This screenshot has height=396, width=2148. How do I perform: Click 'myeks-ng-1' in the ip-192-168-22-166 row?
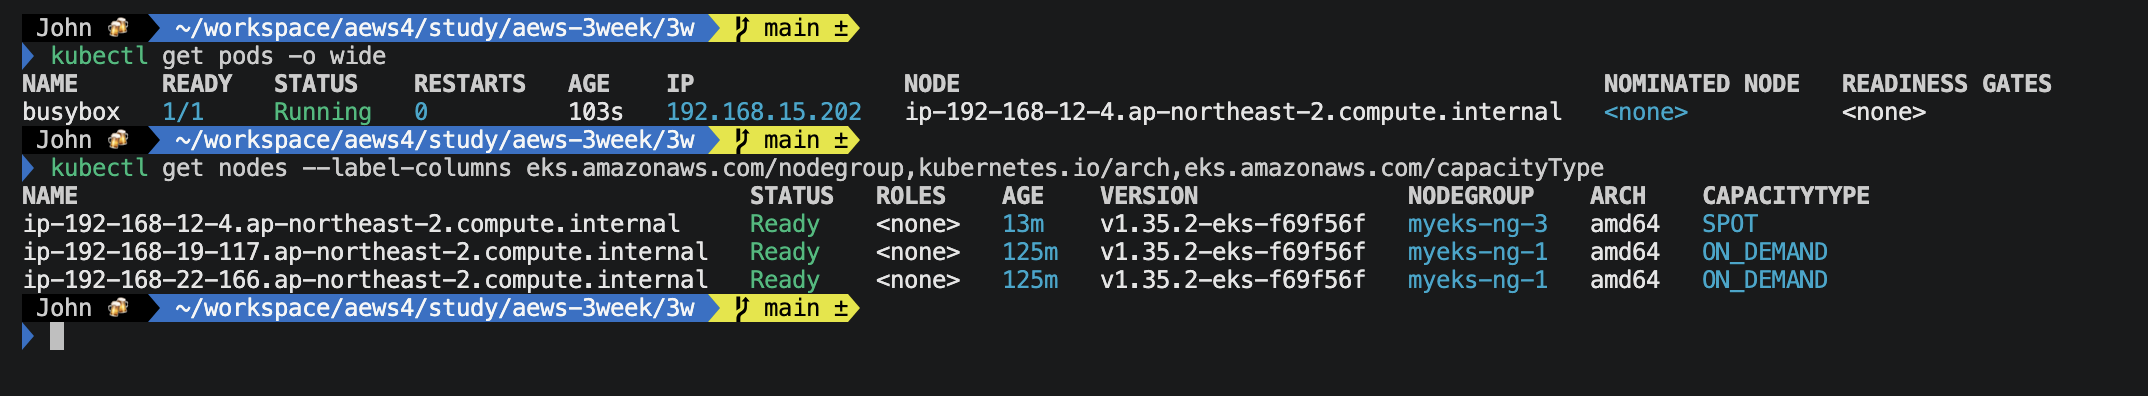pyautogui.click(x=1478, y=280)
